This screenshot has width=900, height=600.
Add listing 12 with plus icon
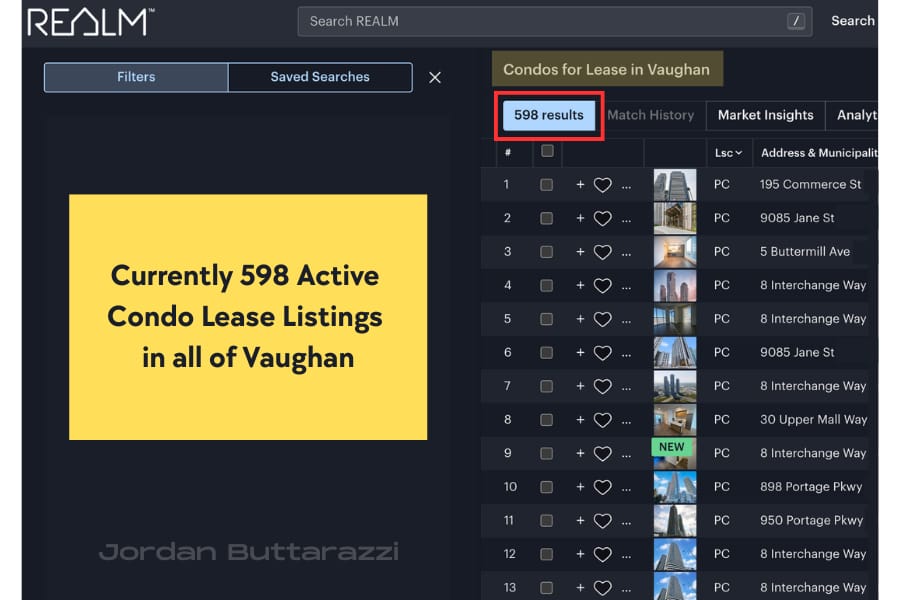[x=580, y=554]
